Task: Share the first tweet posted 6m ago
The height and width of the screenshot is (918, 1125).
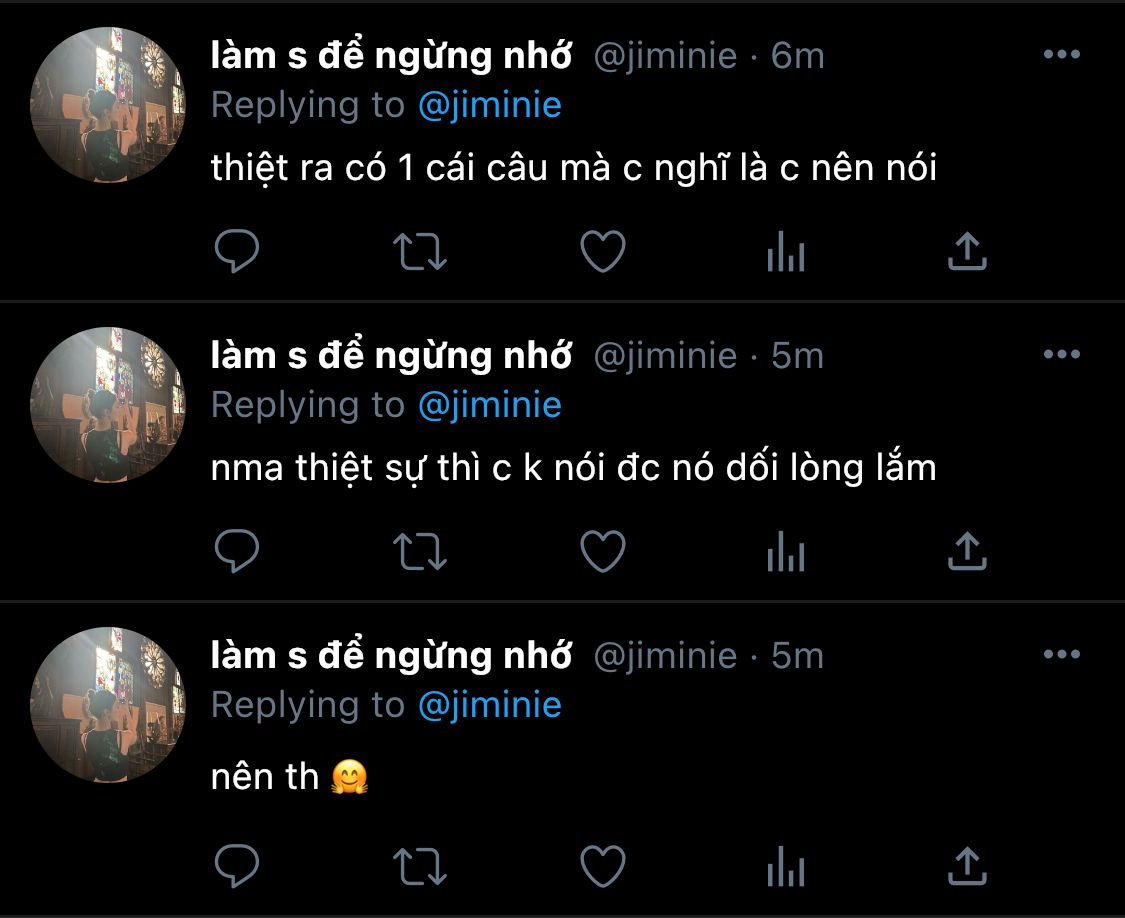Action: pos(967,251)
